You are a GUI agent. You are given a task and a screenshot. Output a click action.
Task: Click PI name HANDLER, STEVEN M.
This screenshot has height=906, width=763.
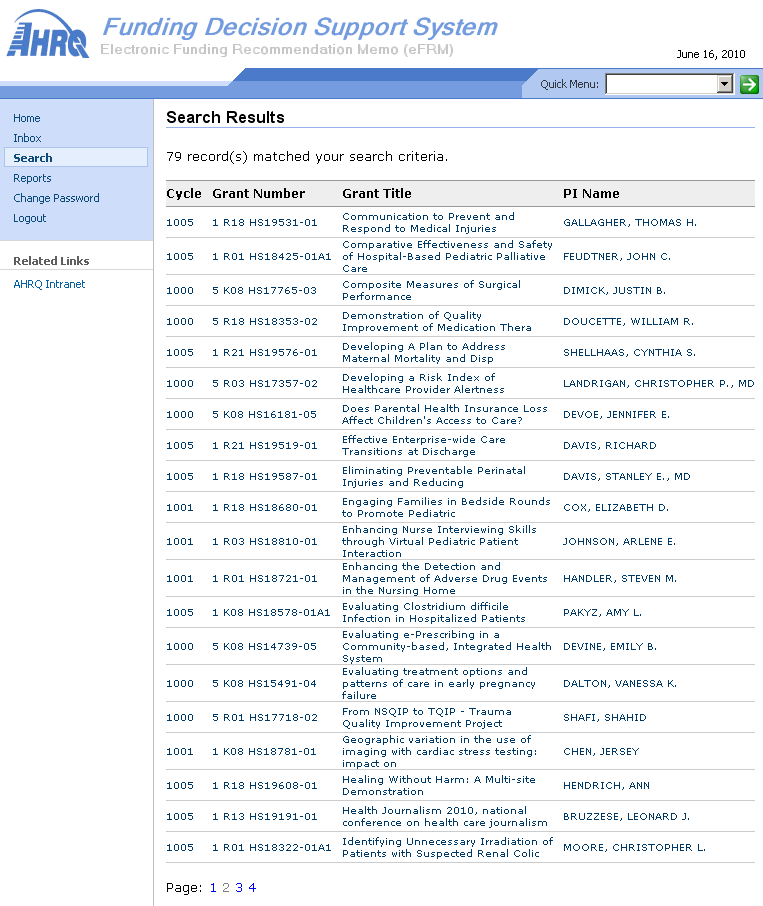(620, 579)
